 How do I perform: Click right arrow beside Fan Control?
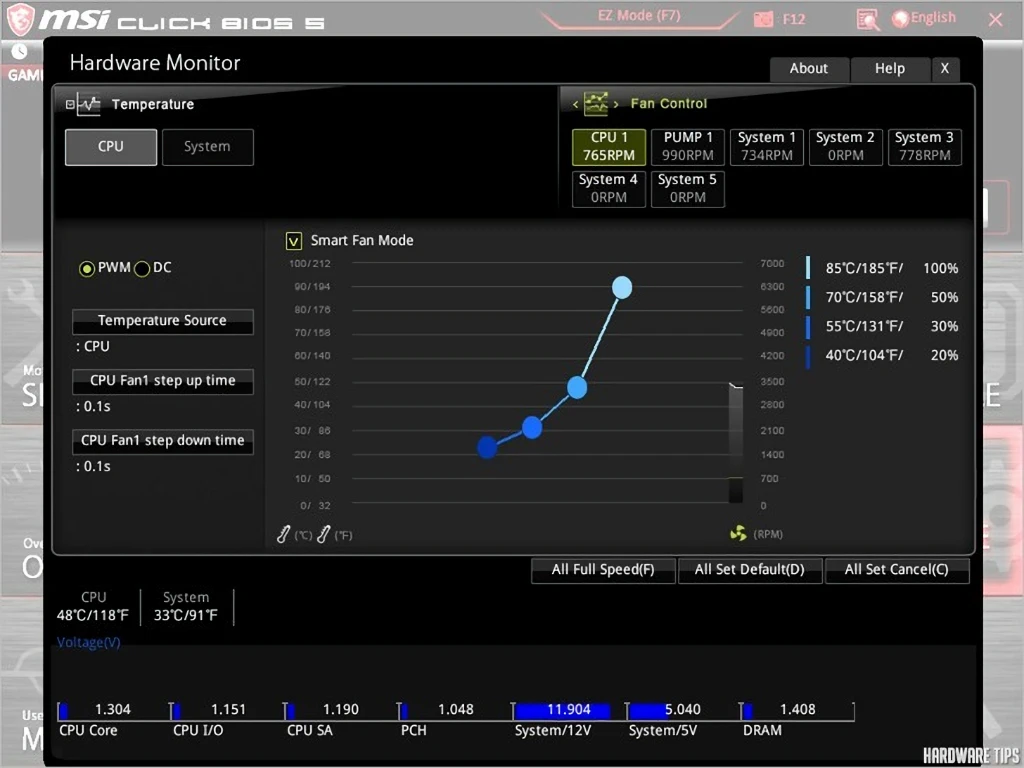click(x=616, y=104)
